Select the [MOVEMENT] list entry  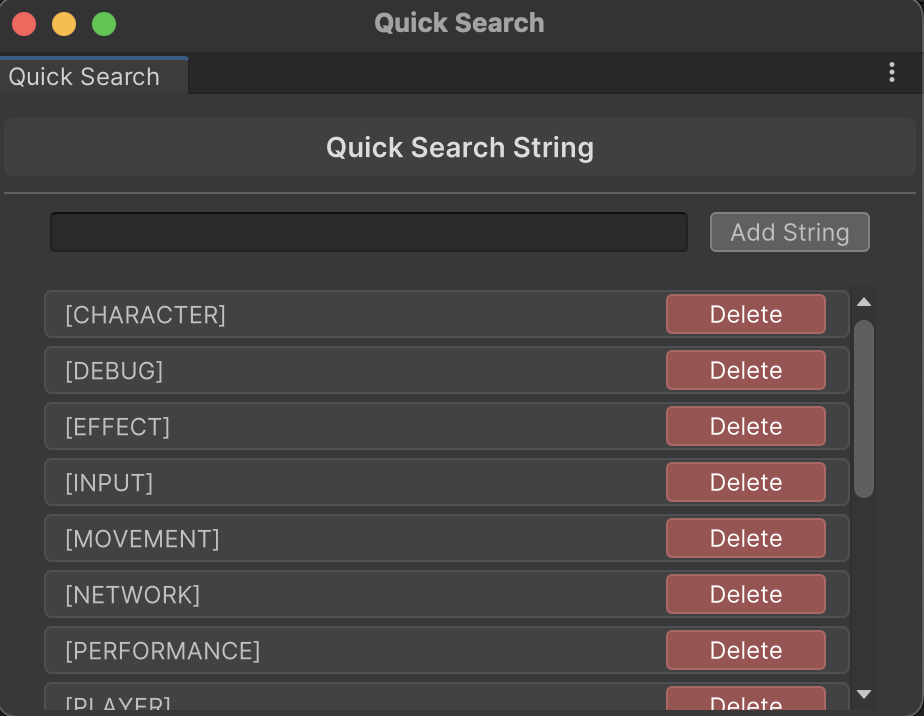[300, 538]
